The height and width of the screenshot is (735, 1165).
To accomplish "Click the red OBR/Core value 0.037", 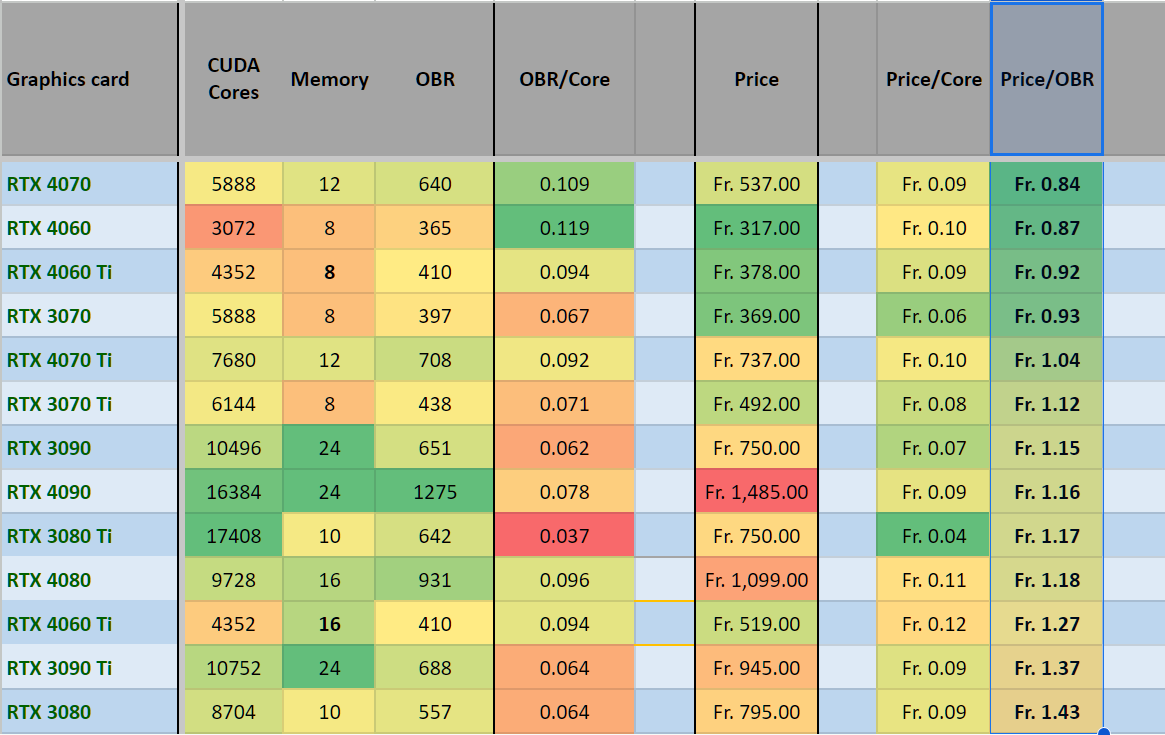I will pyautogui.click(x=565, y=536).
